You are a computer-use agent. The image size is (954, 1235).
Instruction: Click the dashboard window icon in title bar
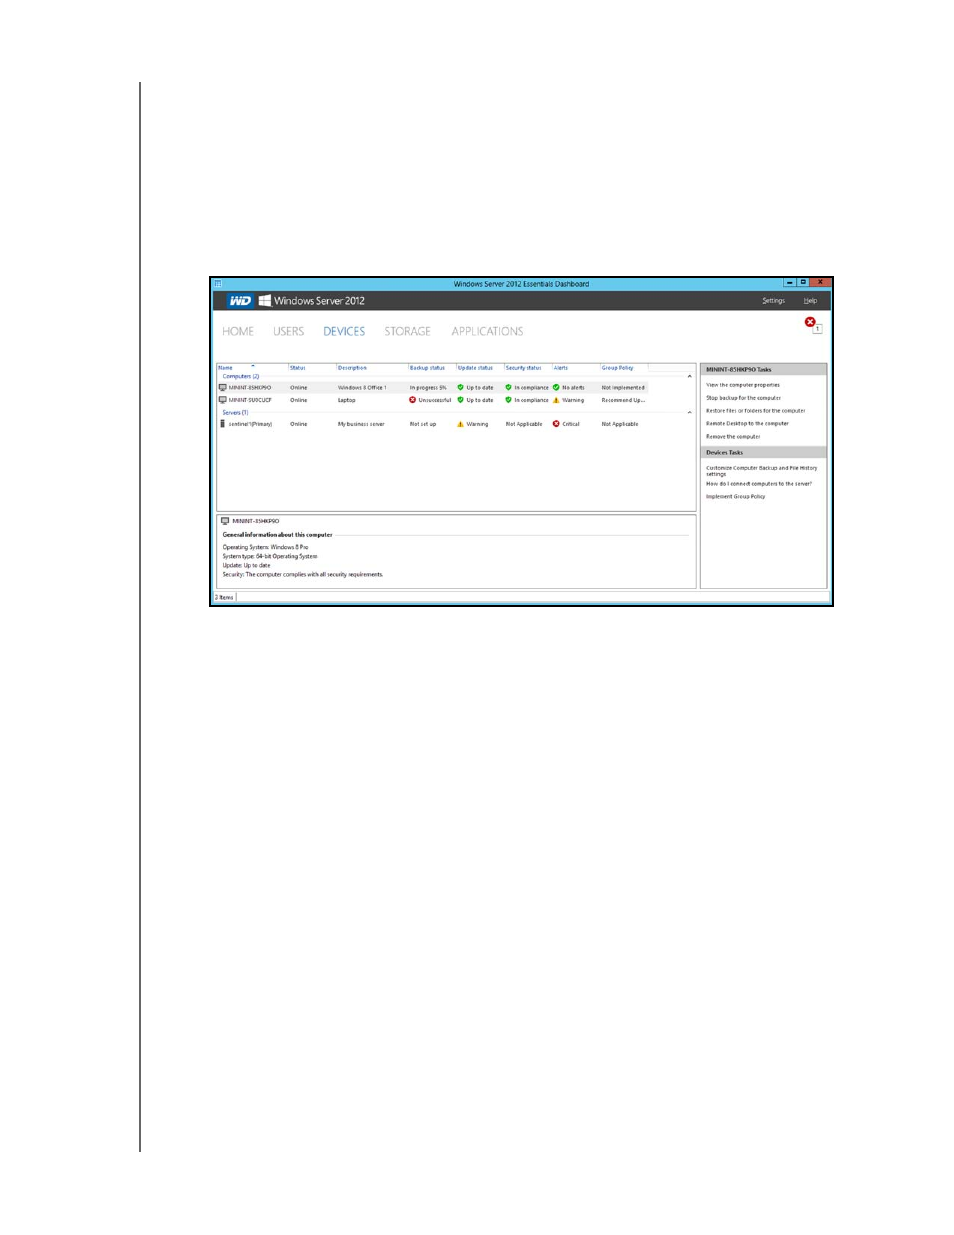[217, 284]
